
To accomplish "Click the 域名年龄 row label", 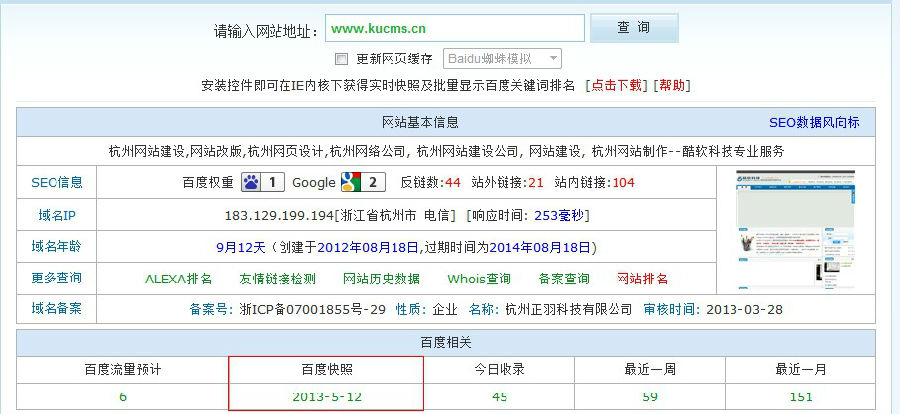I will (57, 247).
